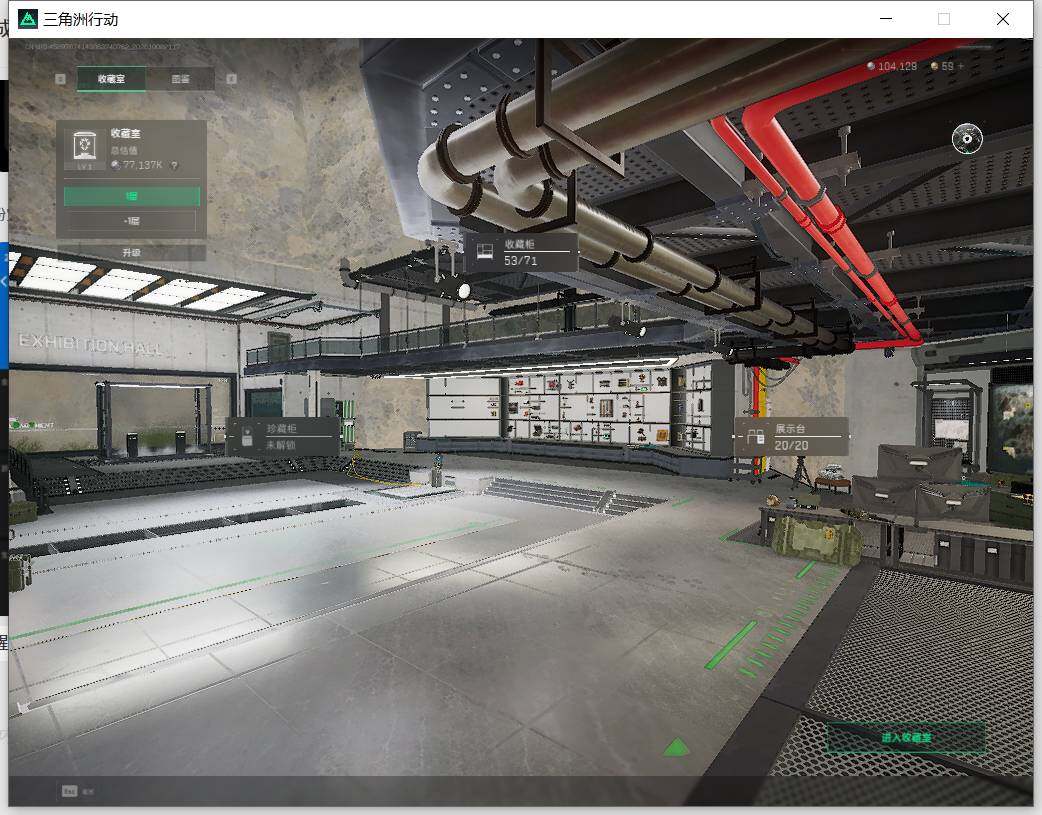Image resolution: width=1042 pixels, height=815 pixels.
Task: Click the lock icon on the 珍藏柜 label
Action: pos(247,436)
